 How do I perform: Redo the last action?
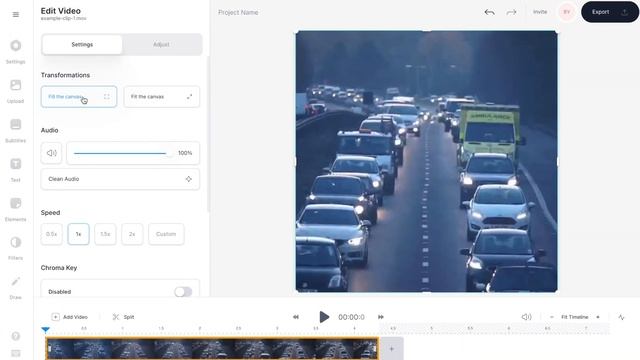511,12
